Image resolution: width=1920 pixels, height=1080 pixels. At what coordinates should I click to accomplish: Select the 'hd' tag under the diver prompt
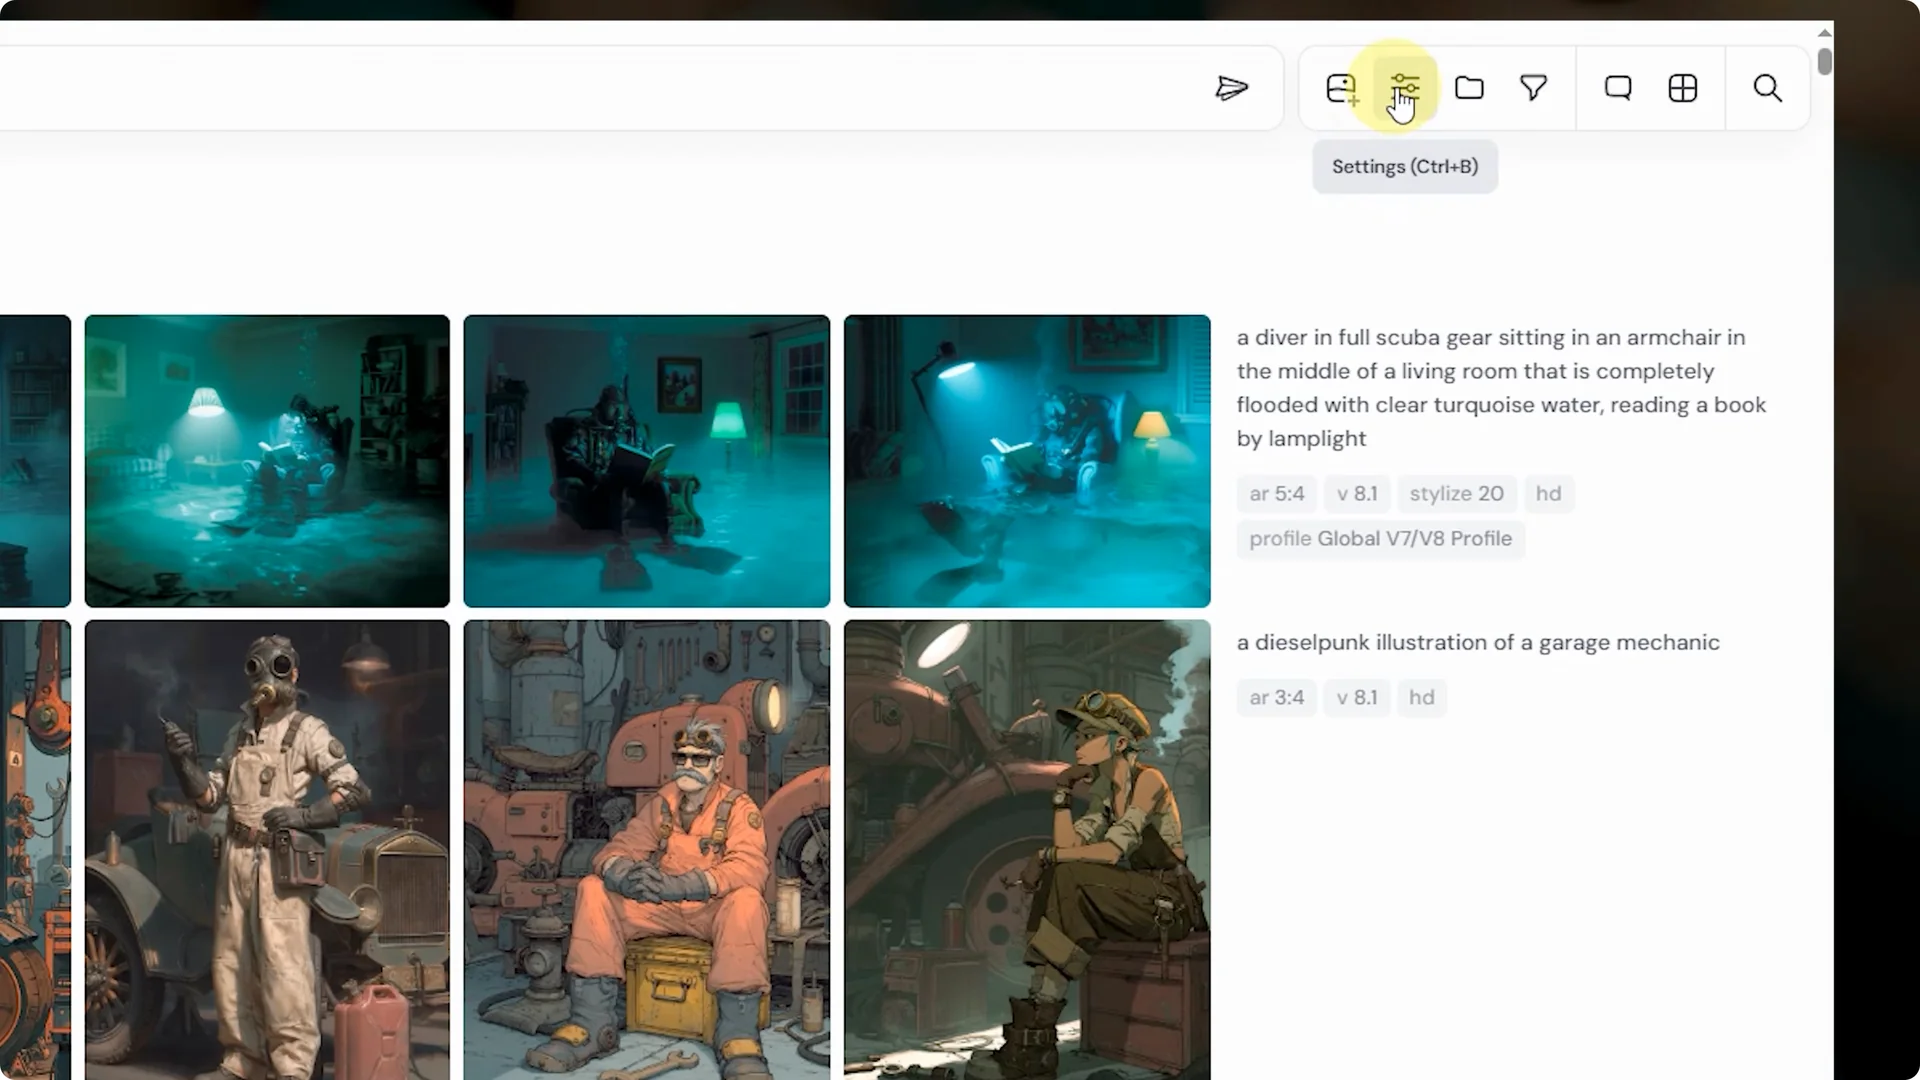click(1548, 493)
